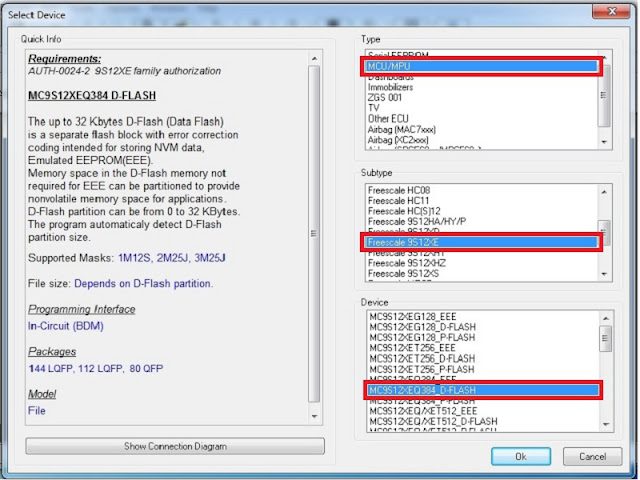Click the Subtype list scroll-up arrow
The width and height of the screenshot is (640, 480).
(x=604, y=191)
